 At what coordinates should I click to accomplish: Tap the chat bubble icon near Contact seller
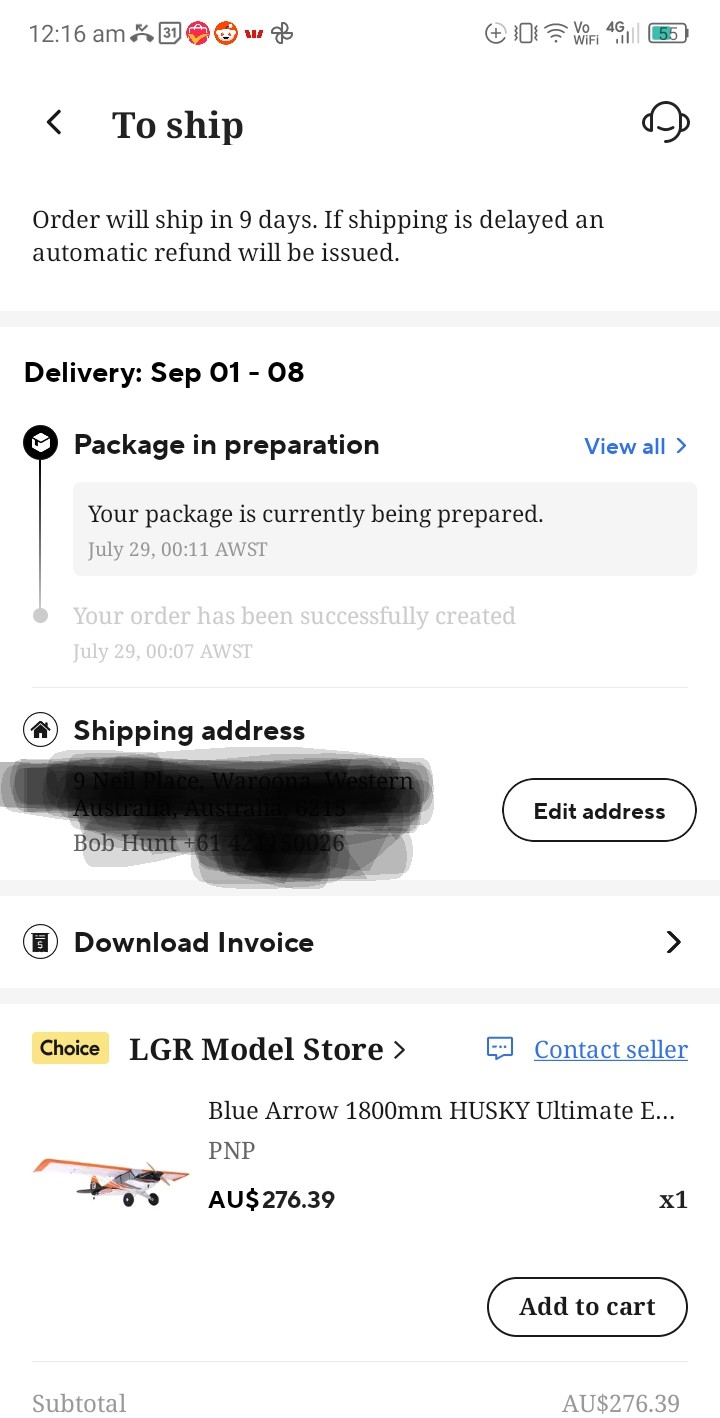[x=499, y=1048]
